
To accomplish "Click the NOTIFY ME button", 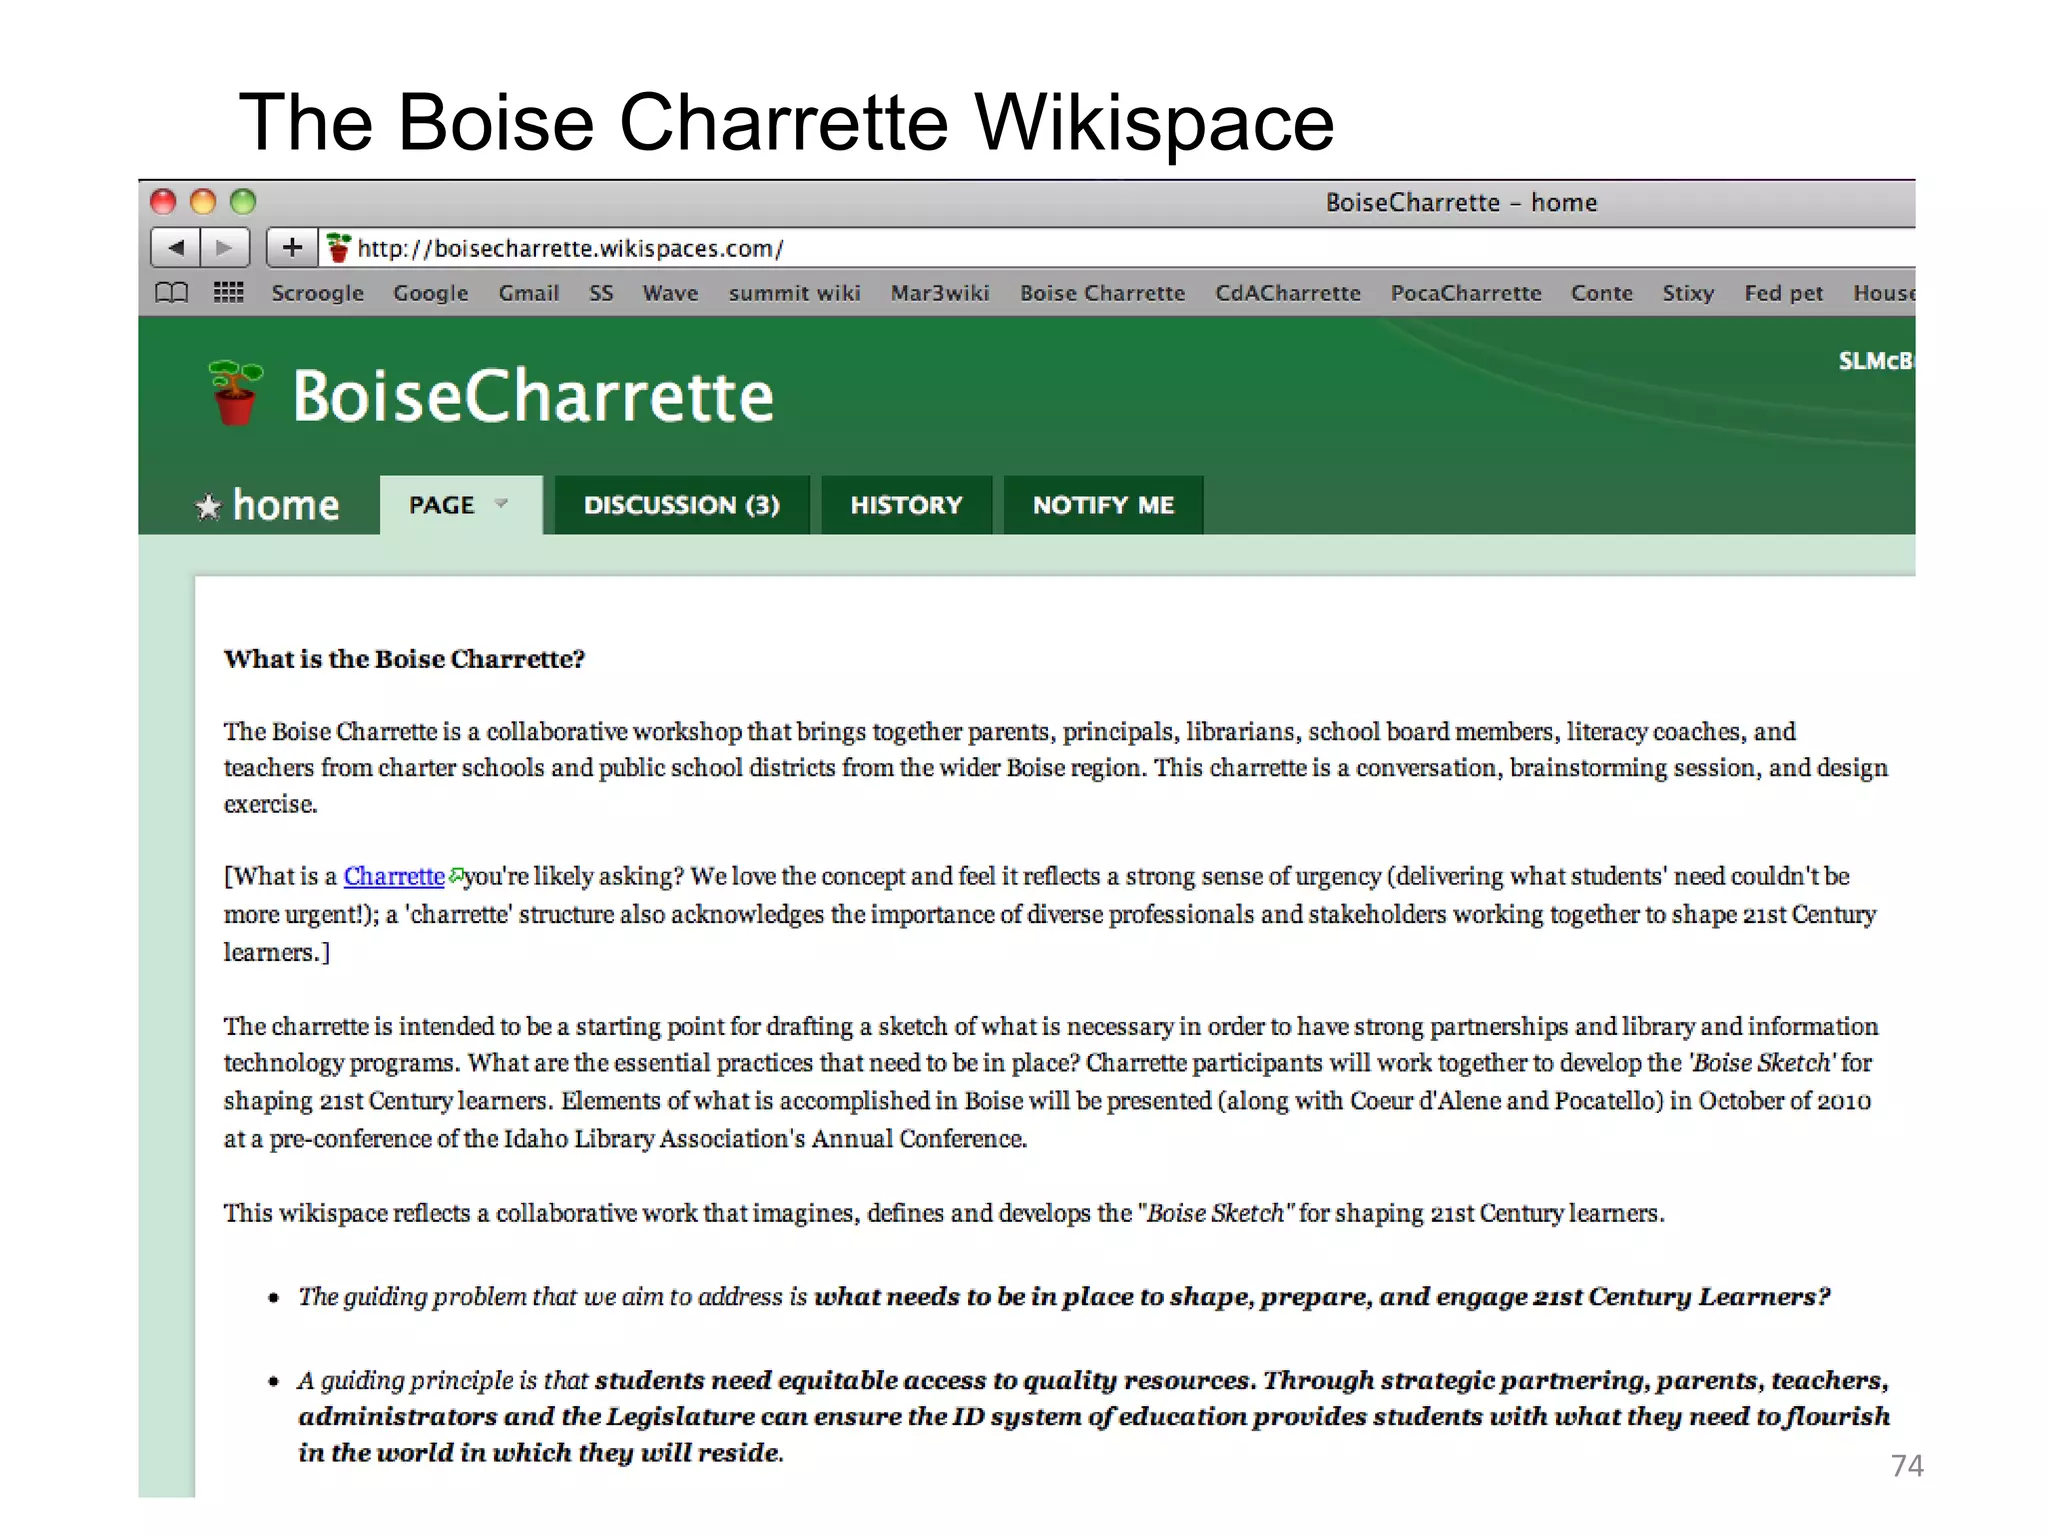I will tap(1103, 505).
